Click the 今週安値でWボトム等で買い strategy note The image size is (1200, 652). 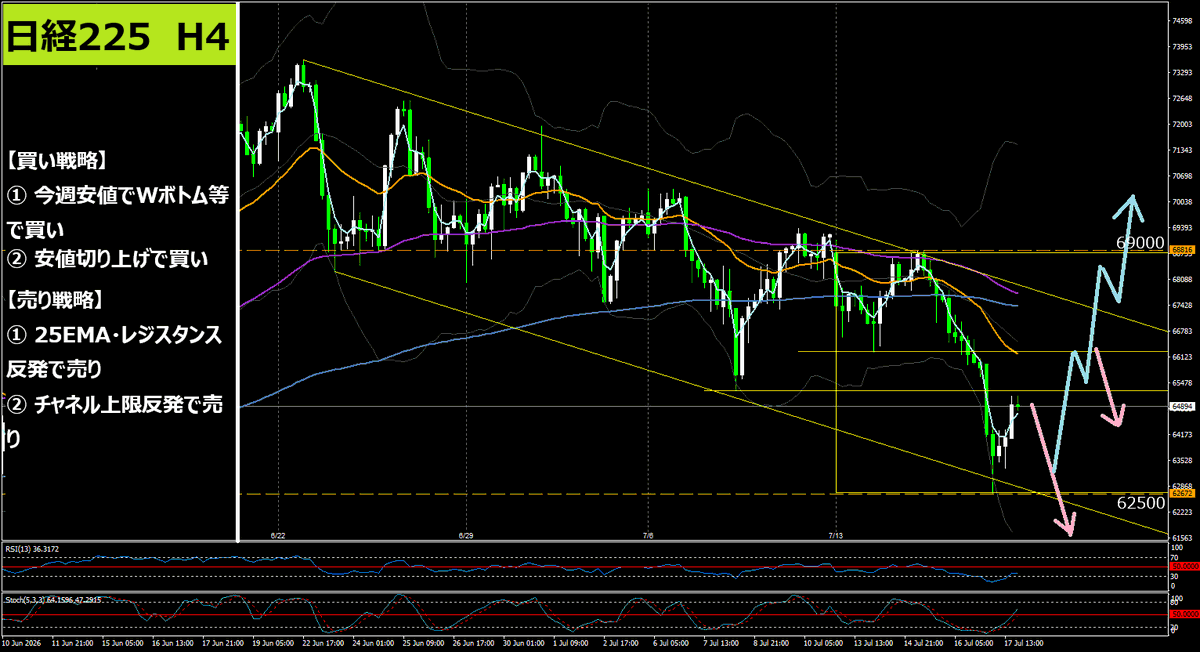[118, 211]
